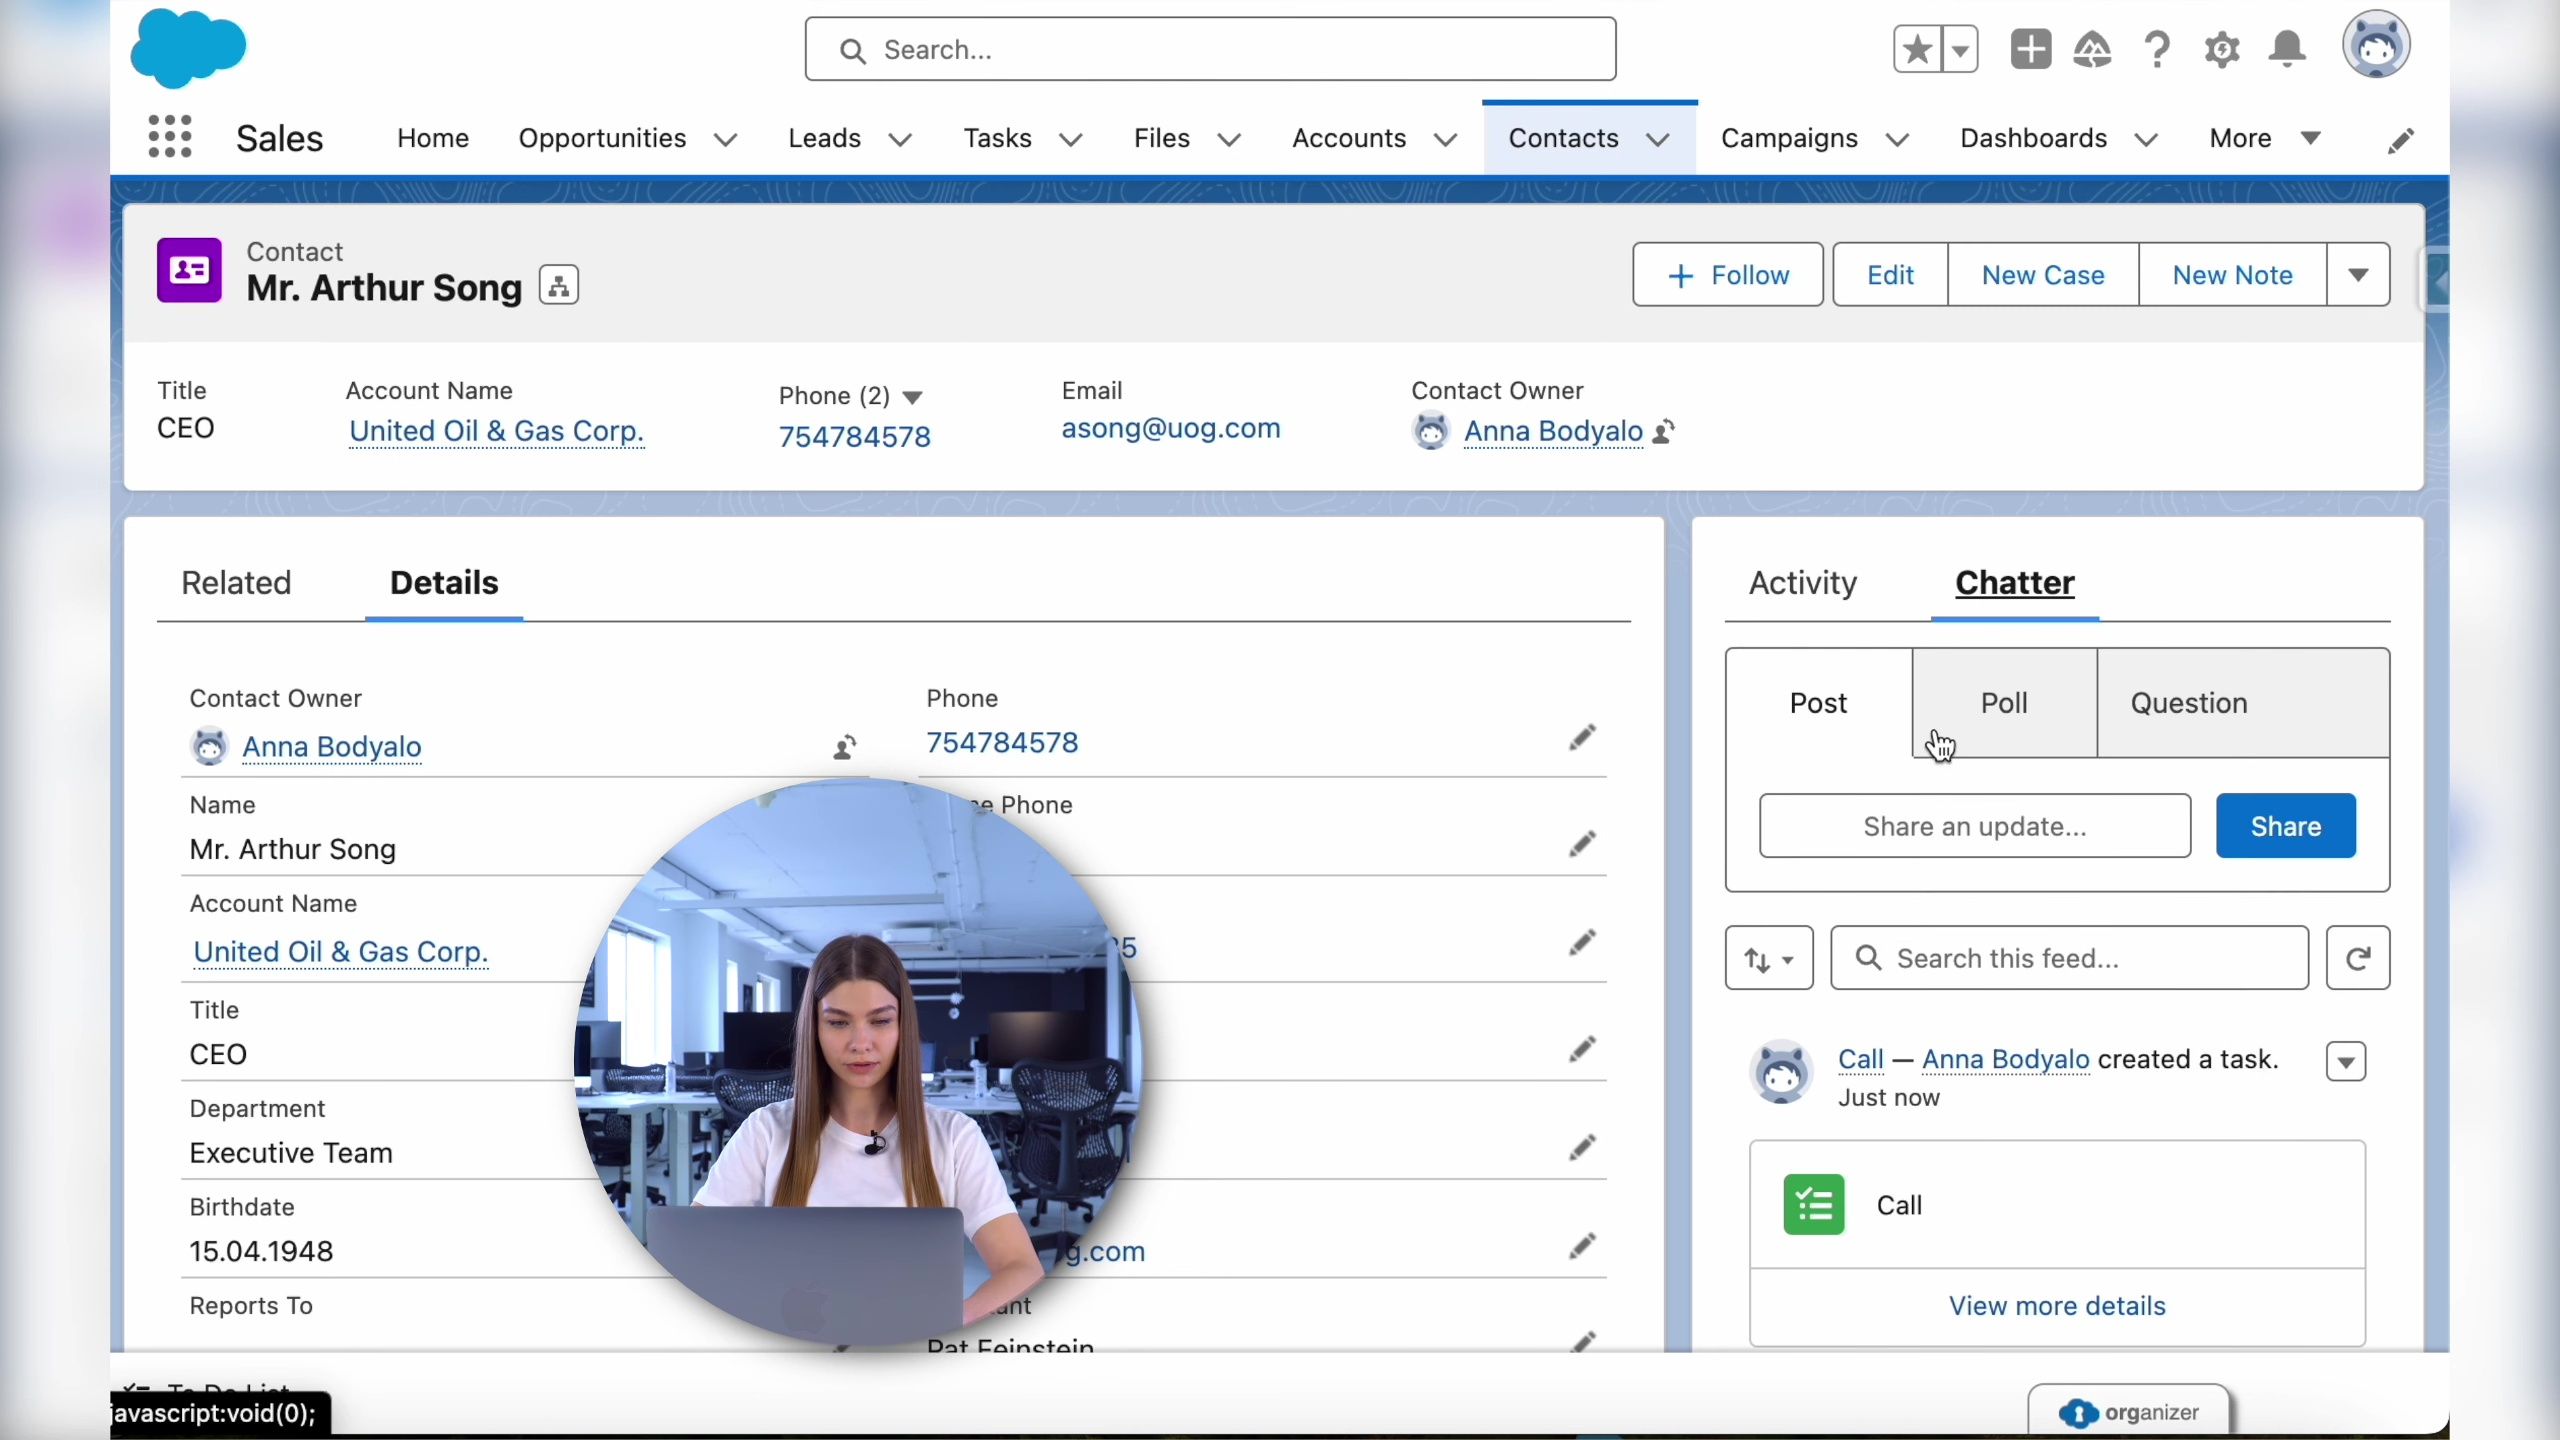Expand the Contacts tab chevron

1658,140
